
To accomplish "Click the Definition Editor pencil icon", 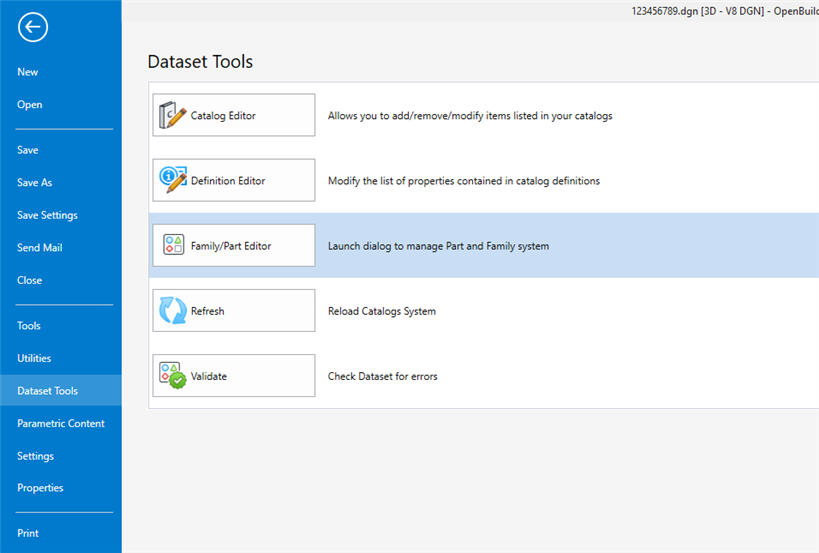I will pyautogui.click(x=172, y=181).
